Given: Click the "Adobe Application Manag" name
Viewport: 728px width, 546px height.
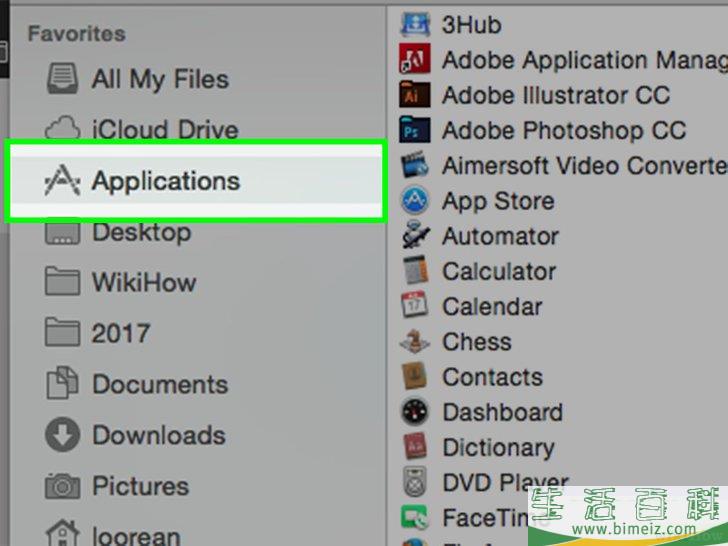Looking at the screenshot, I should [x=585, y=61].
